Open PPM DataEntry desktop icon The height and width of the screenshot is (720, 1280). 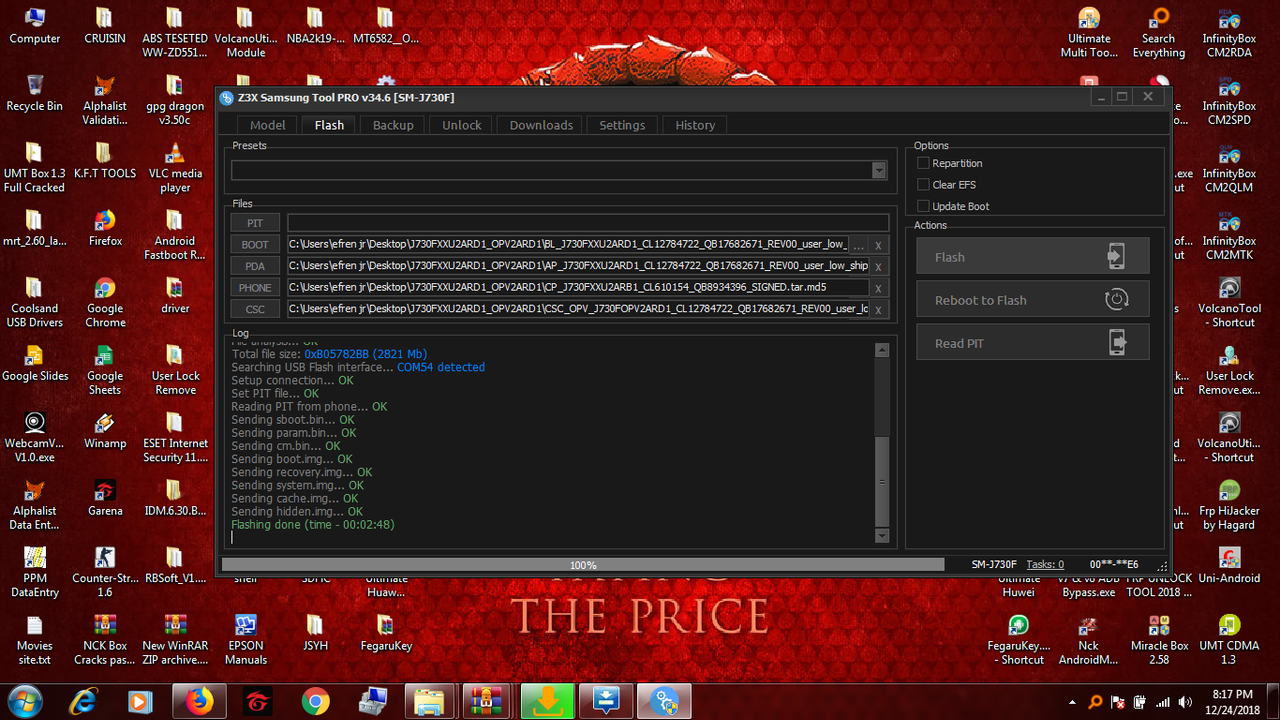pos(34,572)
